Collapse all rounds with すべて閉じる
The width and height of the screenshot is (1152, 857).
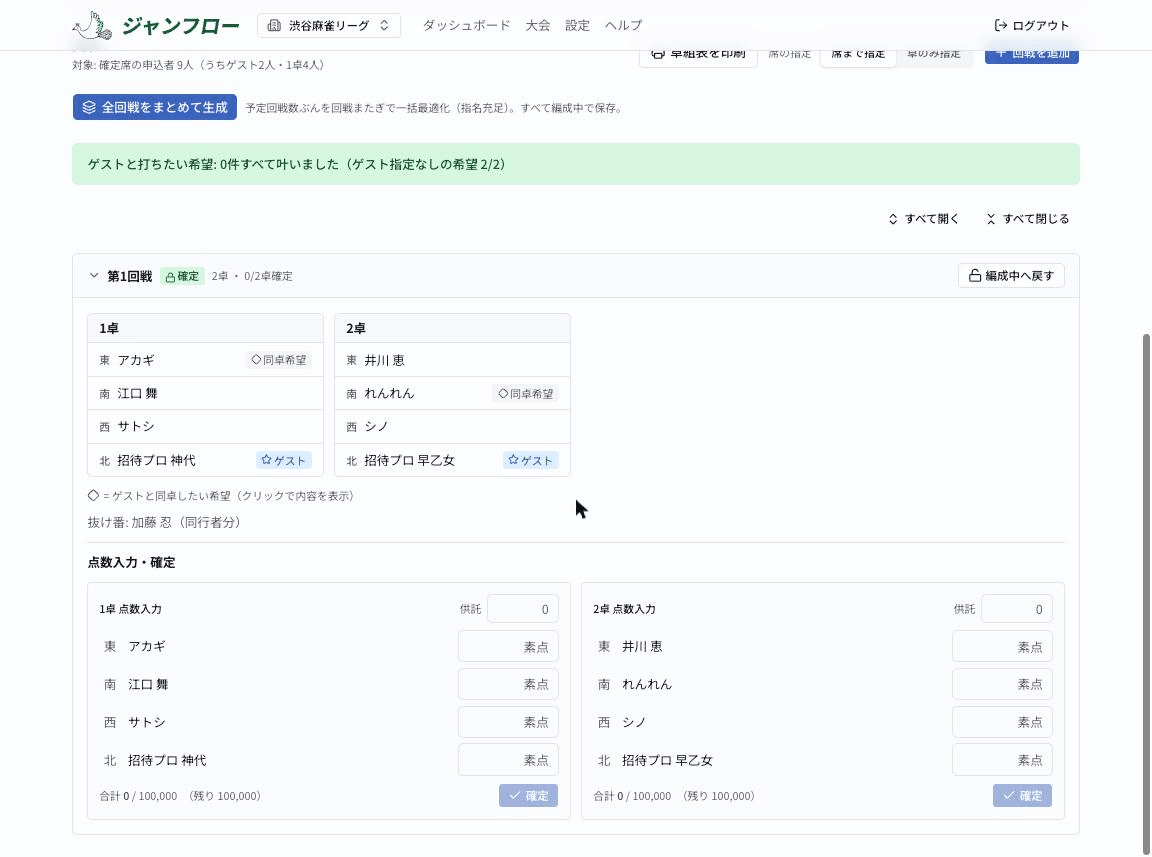1027,219
